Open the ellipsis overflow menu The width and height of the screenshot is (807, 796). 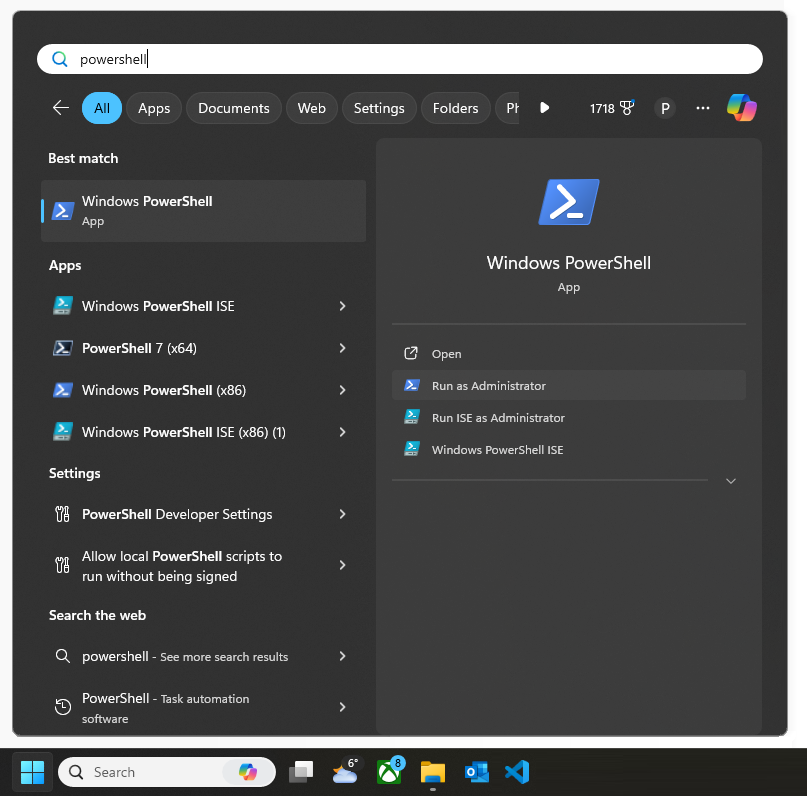click(x=703, y=107)
